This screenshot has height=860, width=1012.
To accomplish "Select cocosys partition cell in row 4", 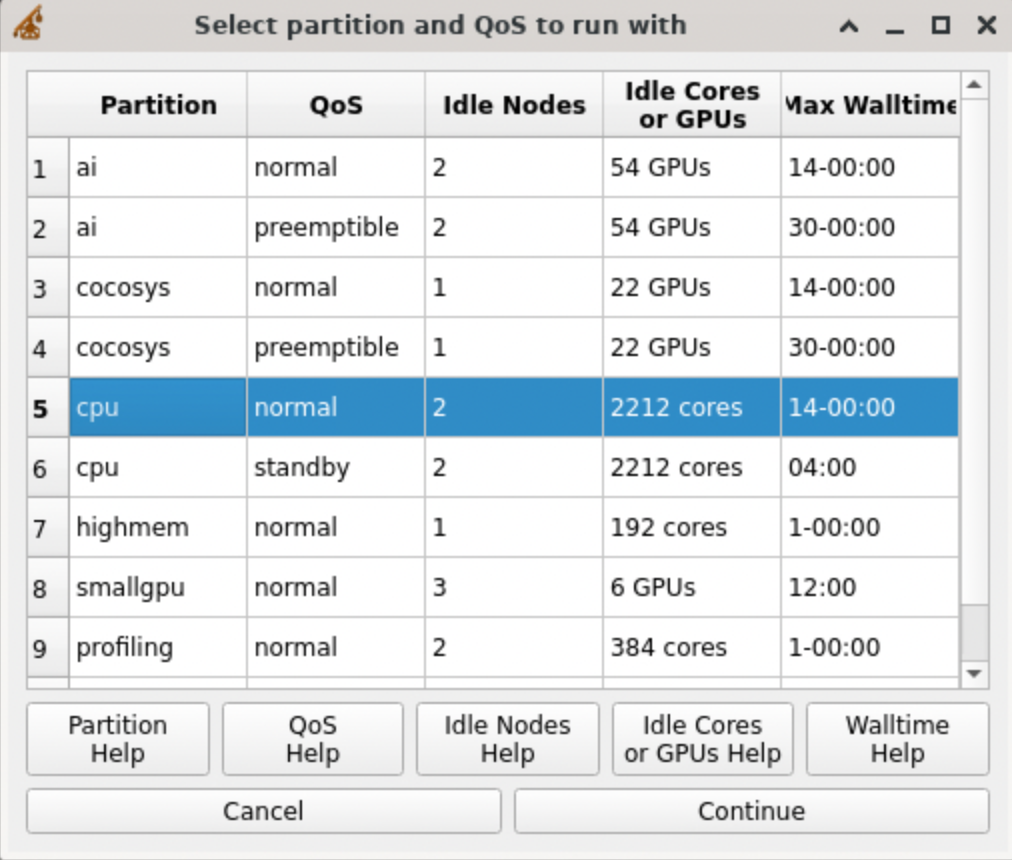I will tap(158, 347).
